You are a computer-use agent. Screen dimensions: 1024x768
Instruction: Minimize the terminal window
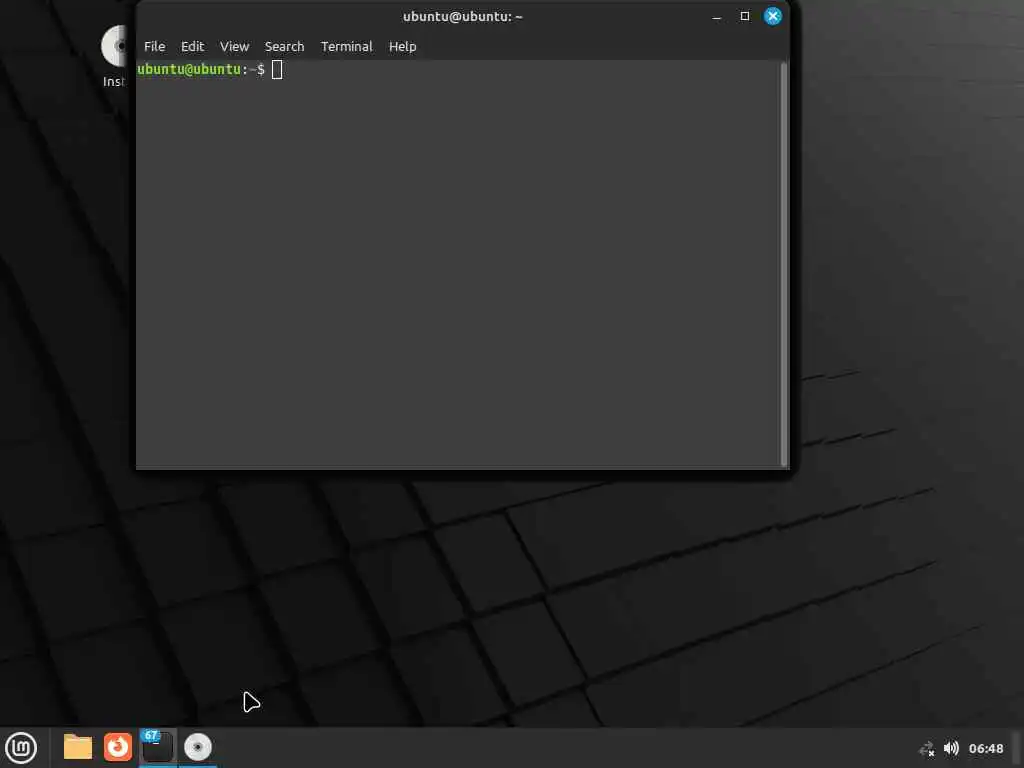[x=716, y=17]
